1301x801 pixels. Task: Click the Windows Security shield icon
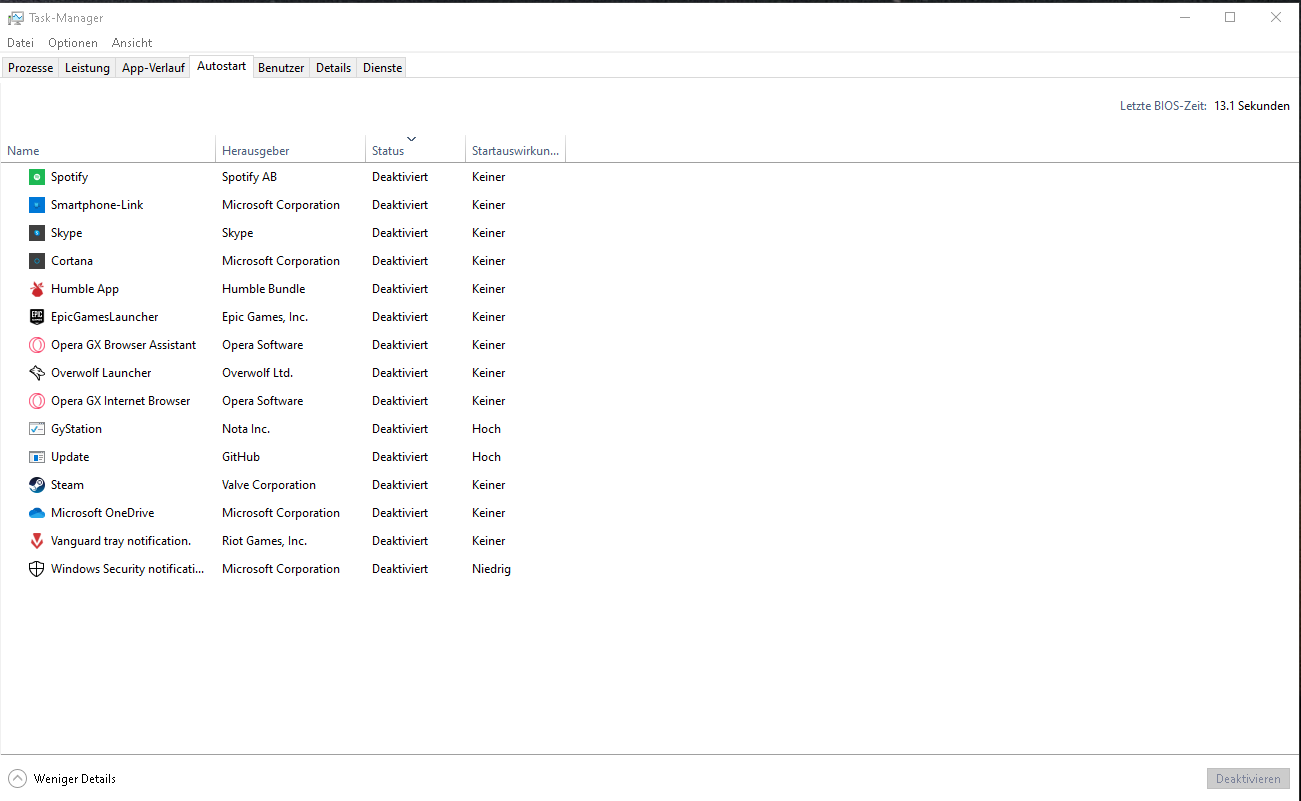(x=37, y=569)
